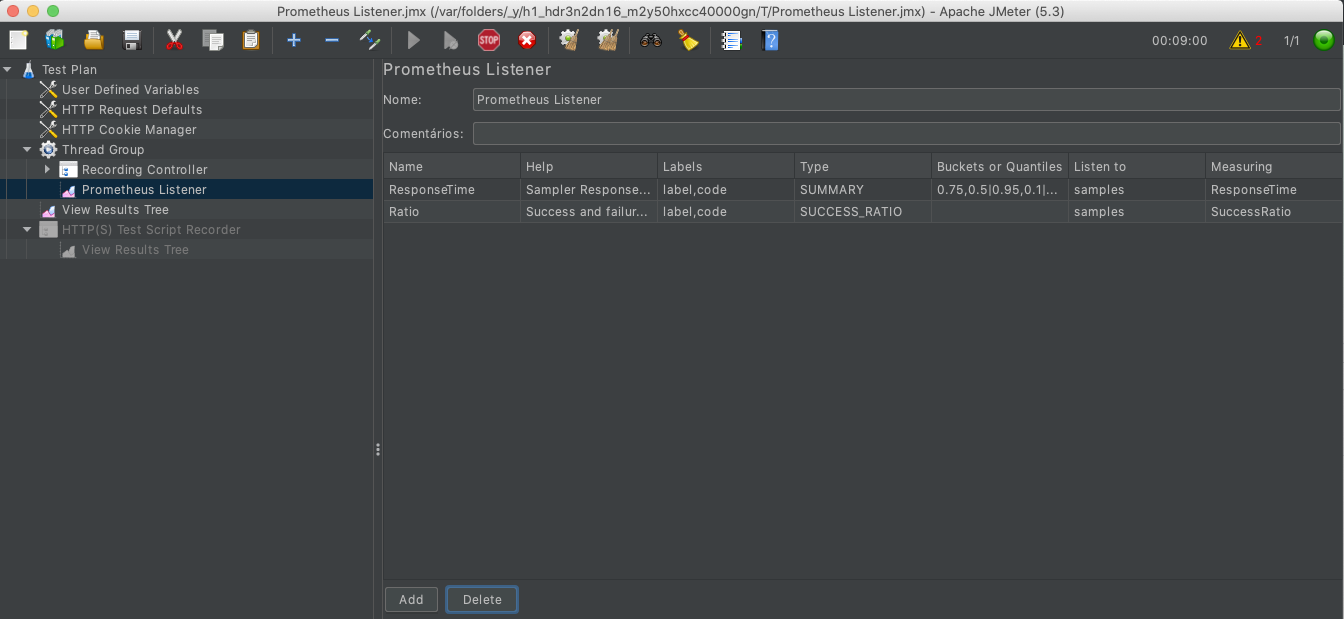Create a new test plan

pos(19,40)
